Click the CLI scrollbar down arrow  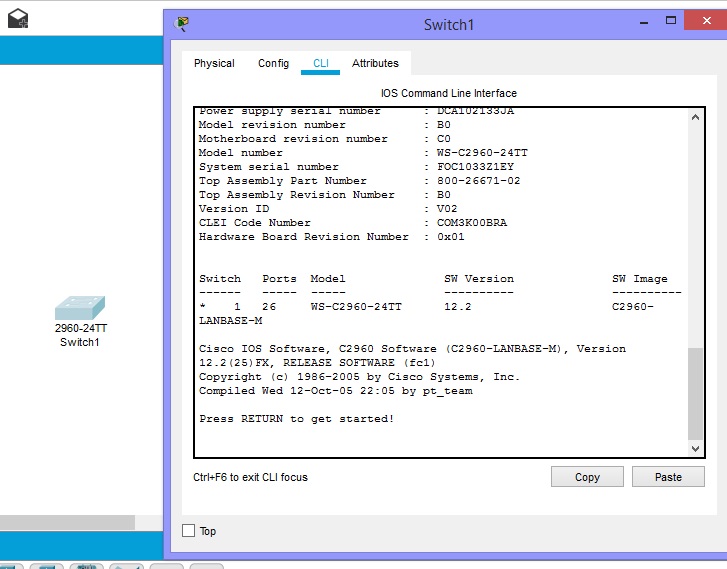click(696, 448)
